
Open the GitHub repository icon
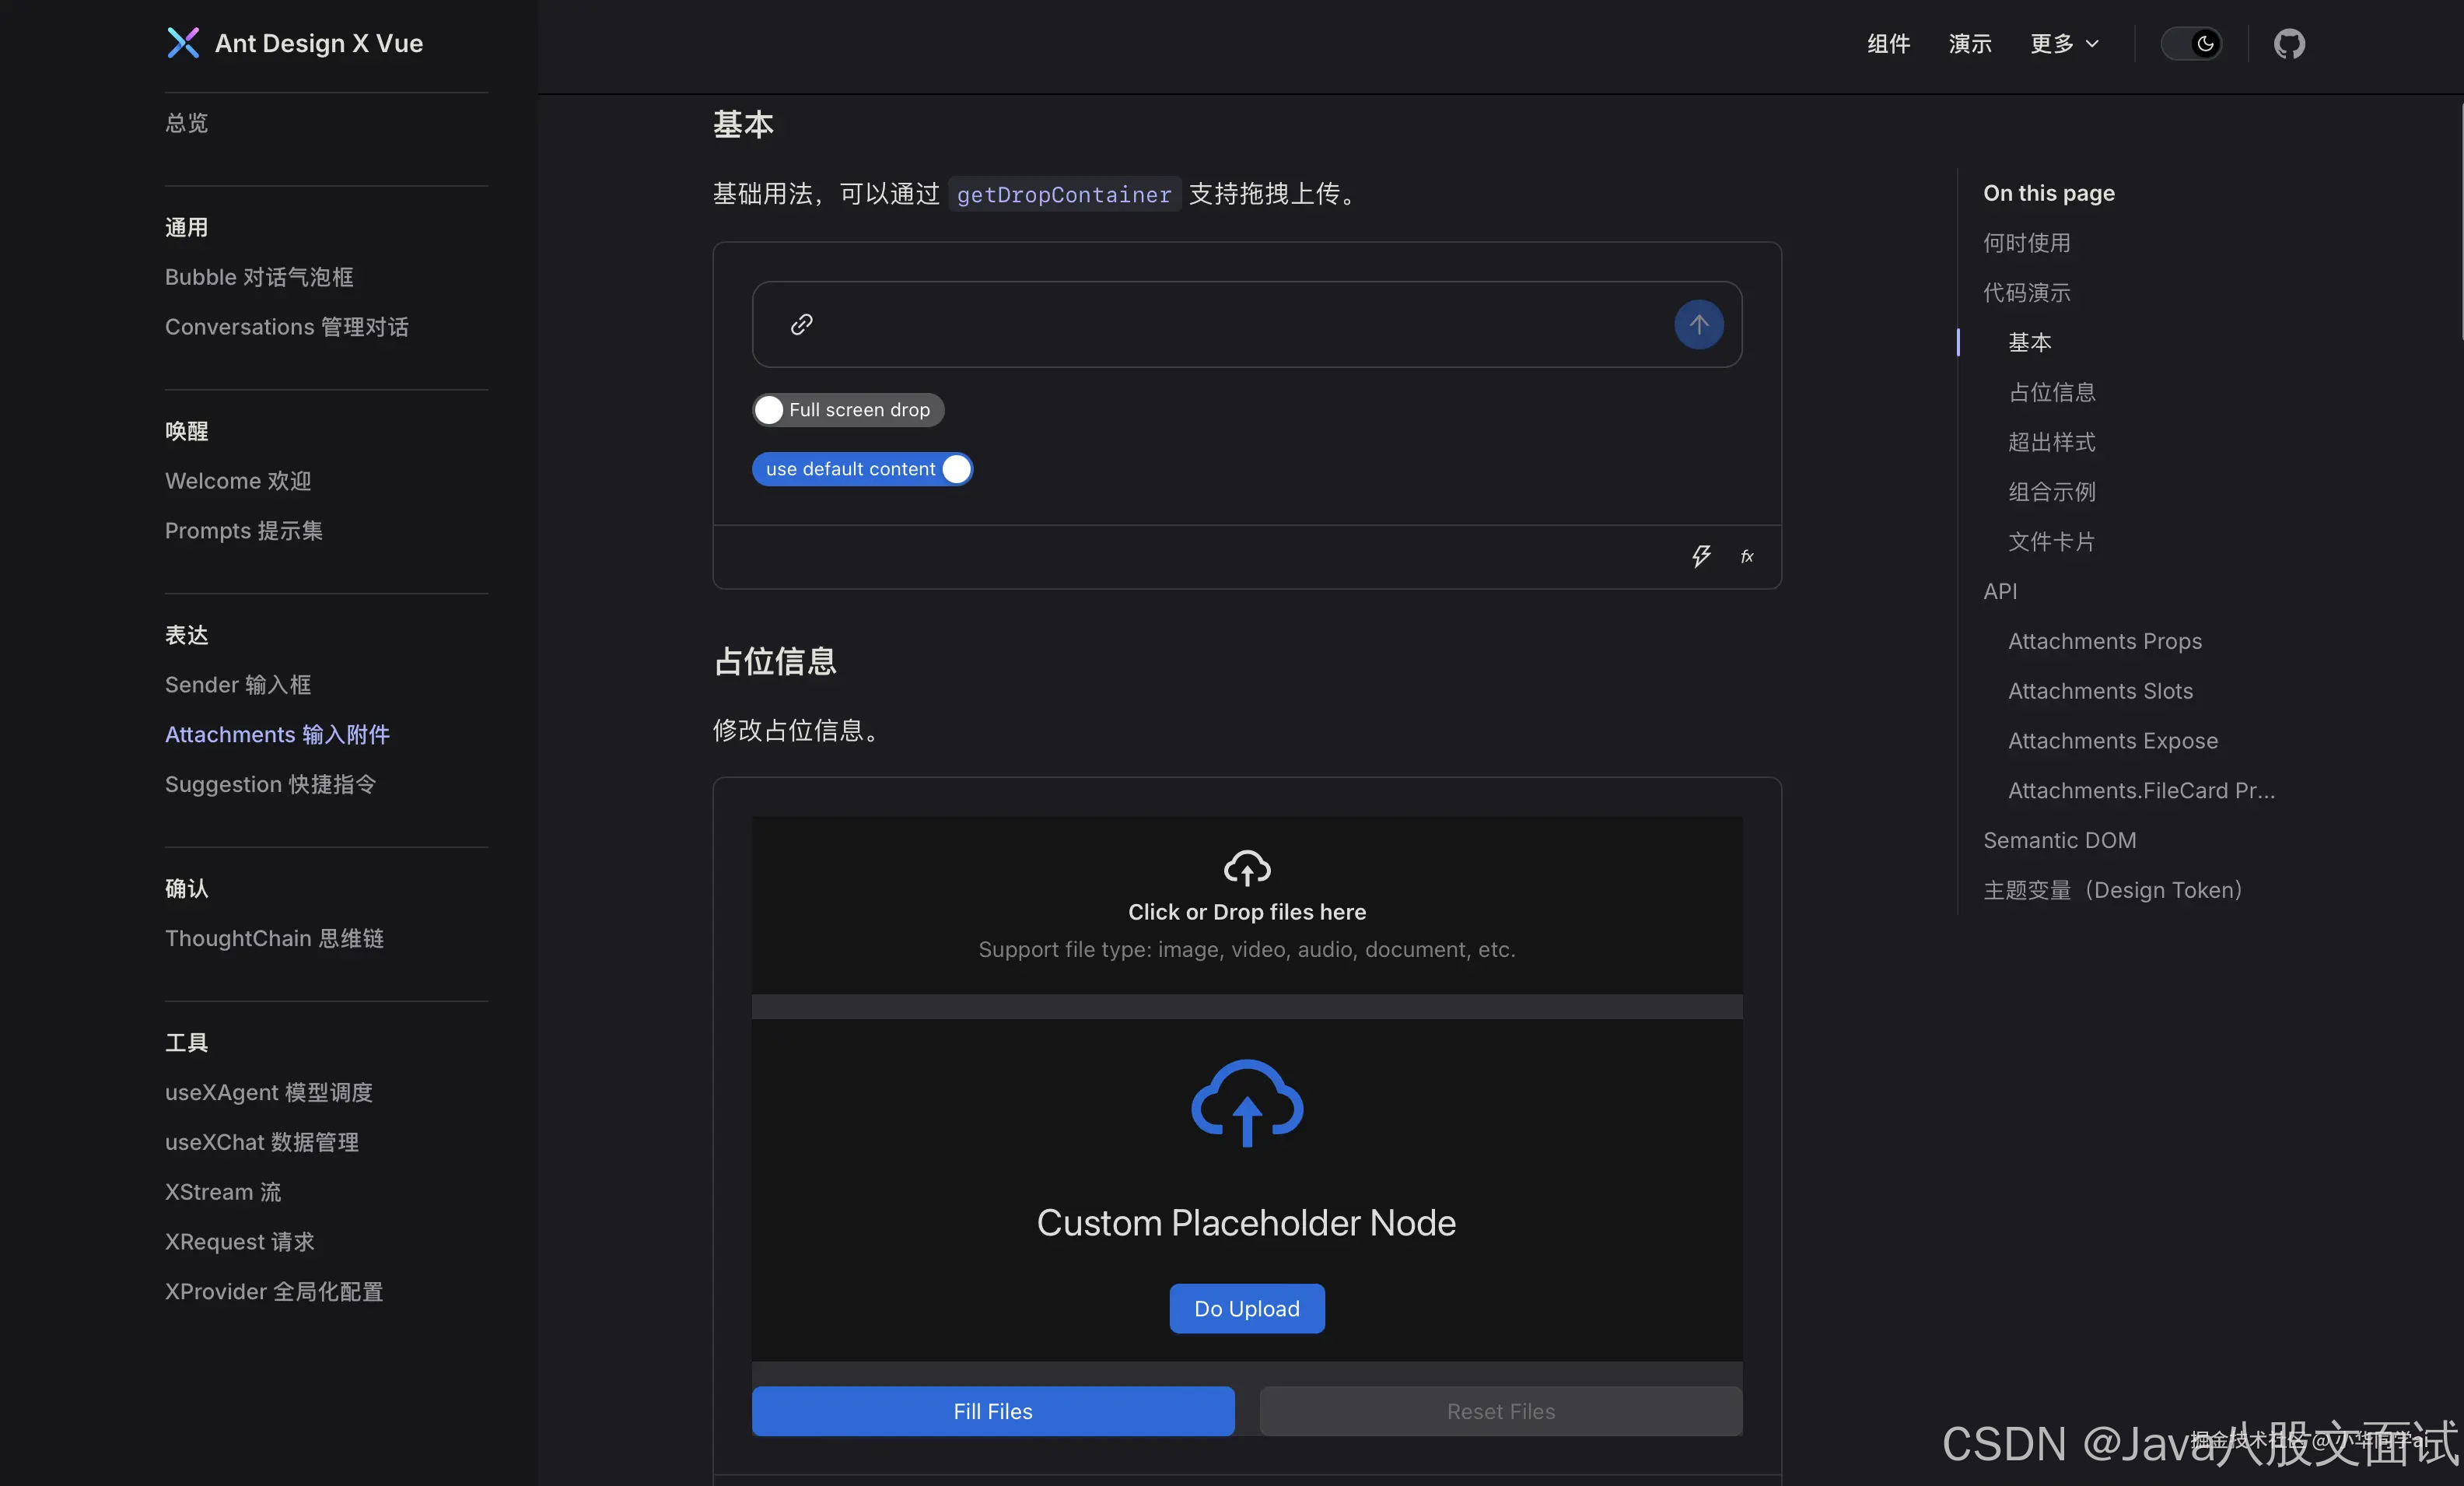click(x=2288, y=44)
